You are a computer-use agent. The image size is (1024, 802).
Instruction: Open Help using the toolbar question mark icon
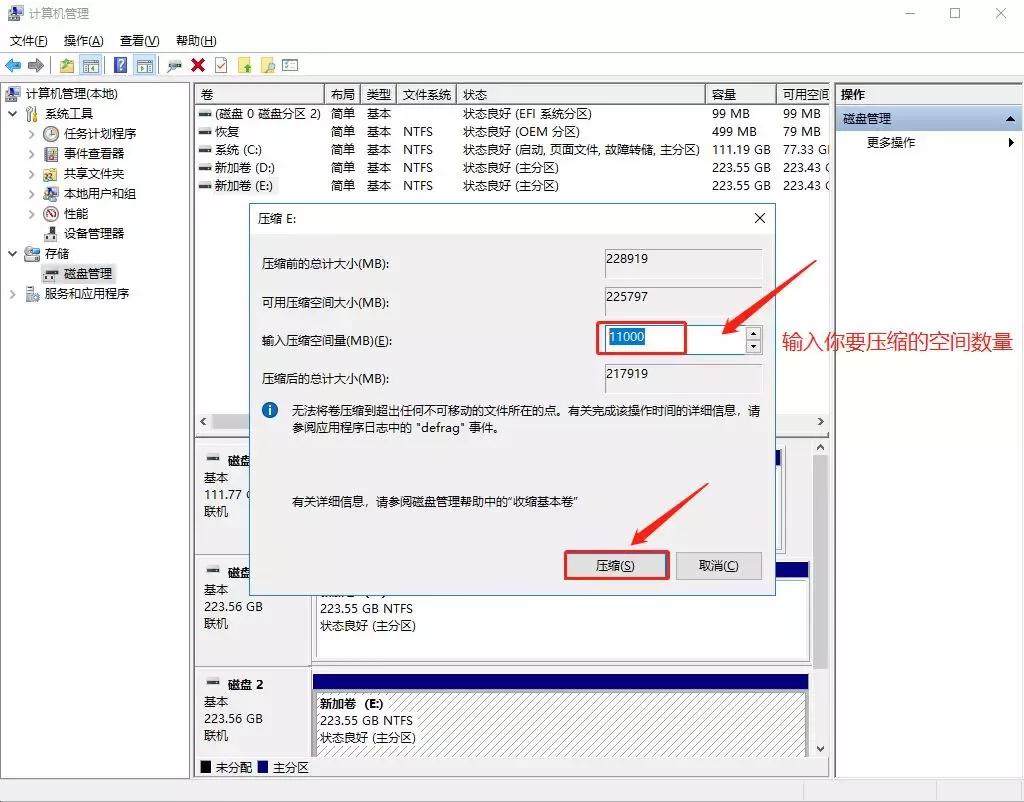[x=122, y=64]
